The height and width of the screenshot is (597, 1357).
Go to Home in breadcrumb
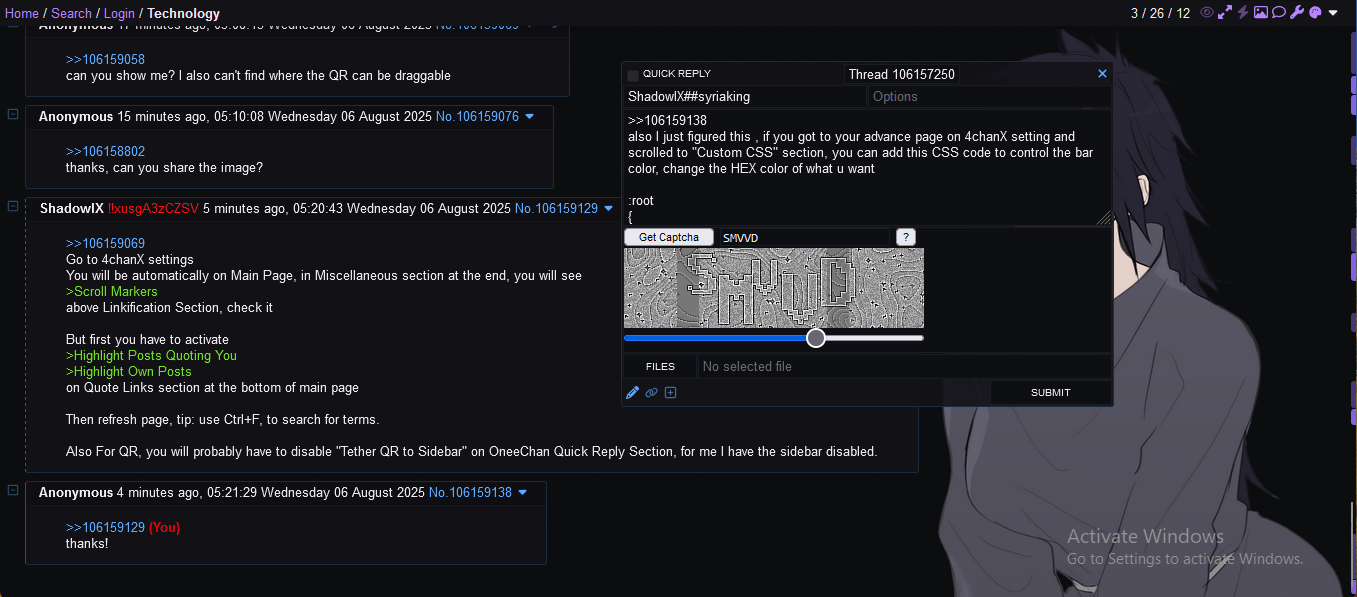coord(22,13)
